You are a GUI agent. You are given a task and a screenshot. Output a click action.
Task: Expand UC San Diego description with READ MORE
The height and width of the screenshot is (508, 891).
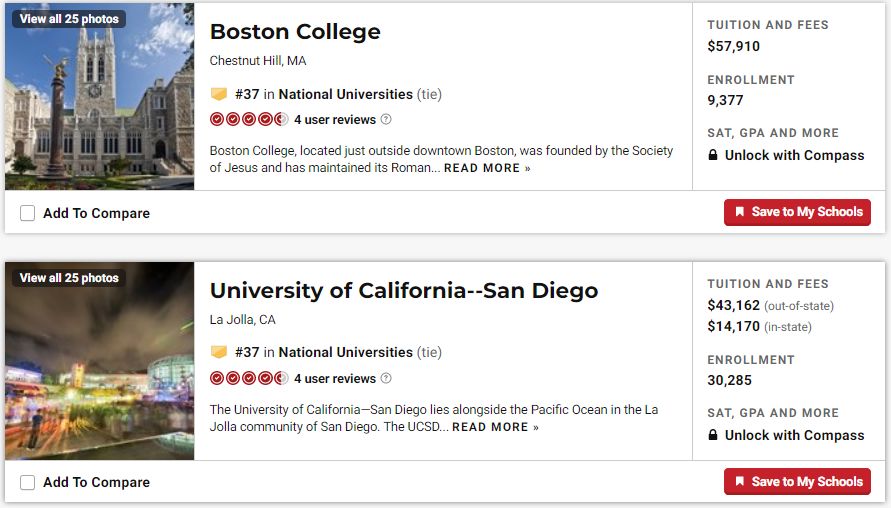495,427
